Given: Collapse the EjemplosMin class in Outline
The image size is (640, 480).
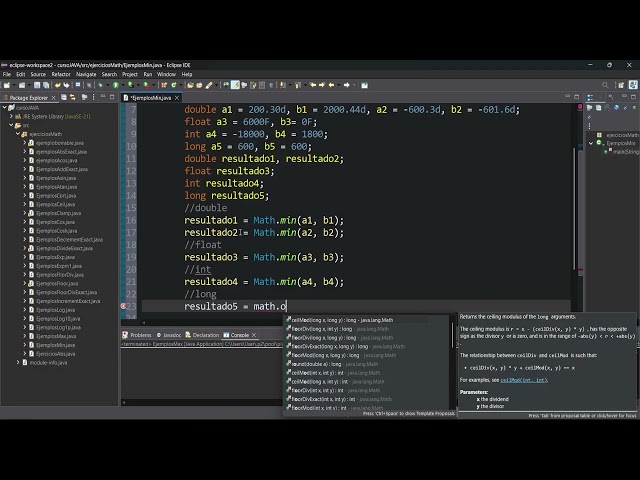Looking at the screenshot, I should coord(591,143).
